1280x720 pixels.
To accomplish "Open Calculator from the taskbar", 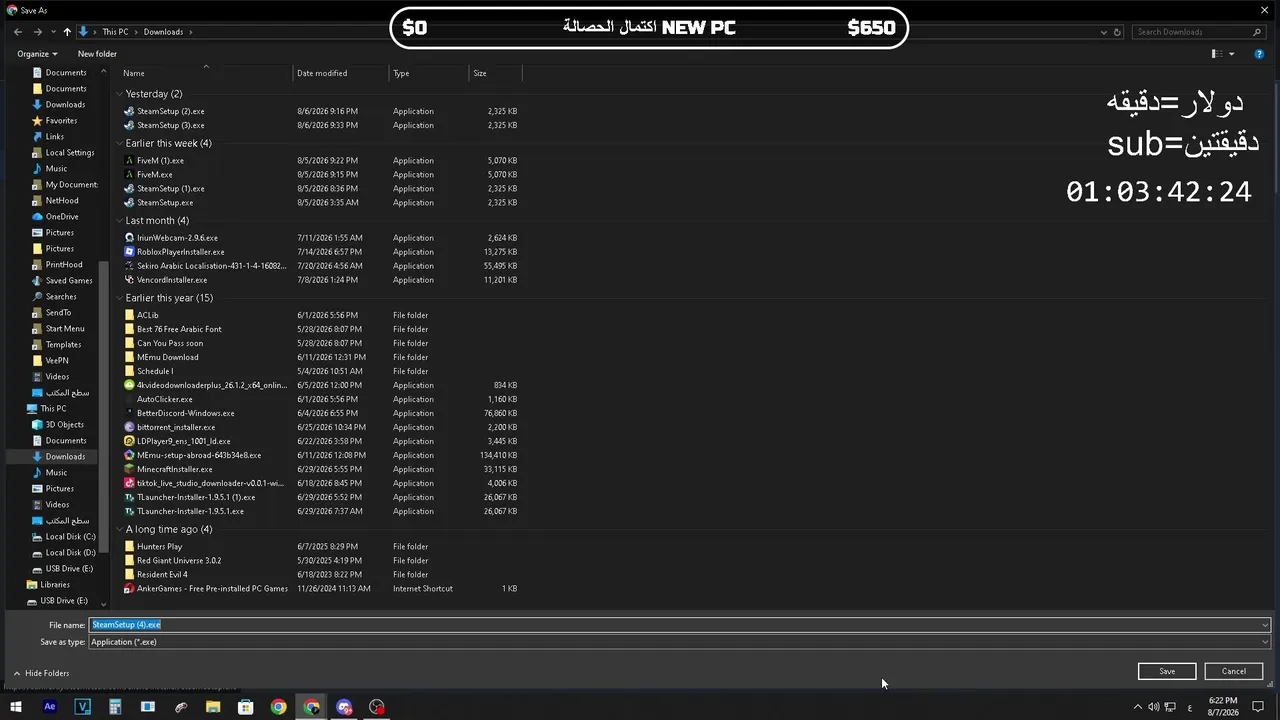I will (115, 707).
